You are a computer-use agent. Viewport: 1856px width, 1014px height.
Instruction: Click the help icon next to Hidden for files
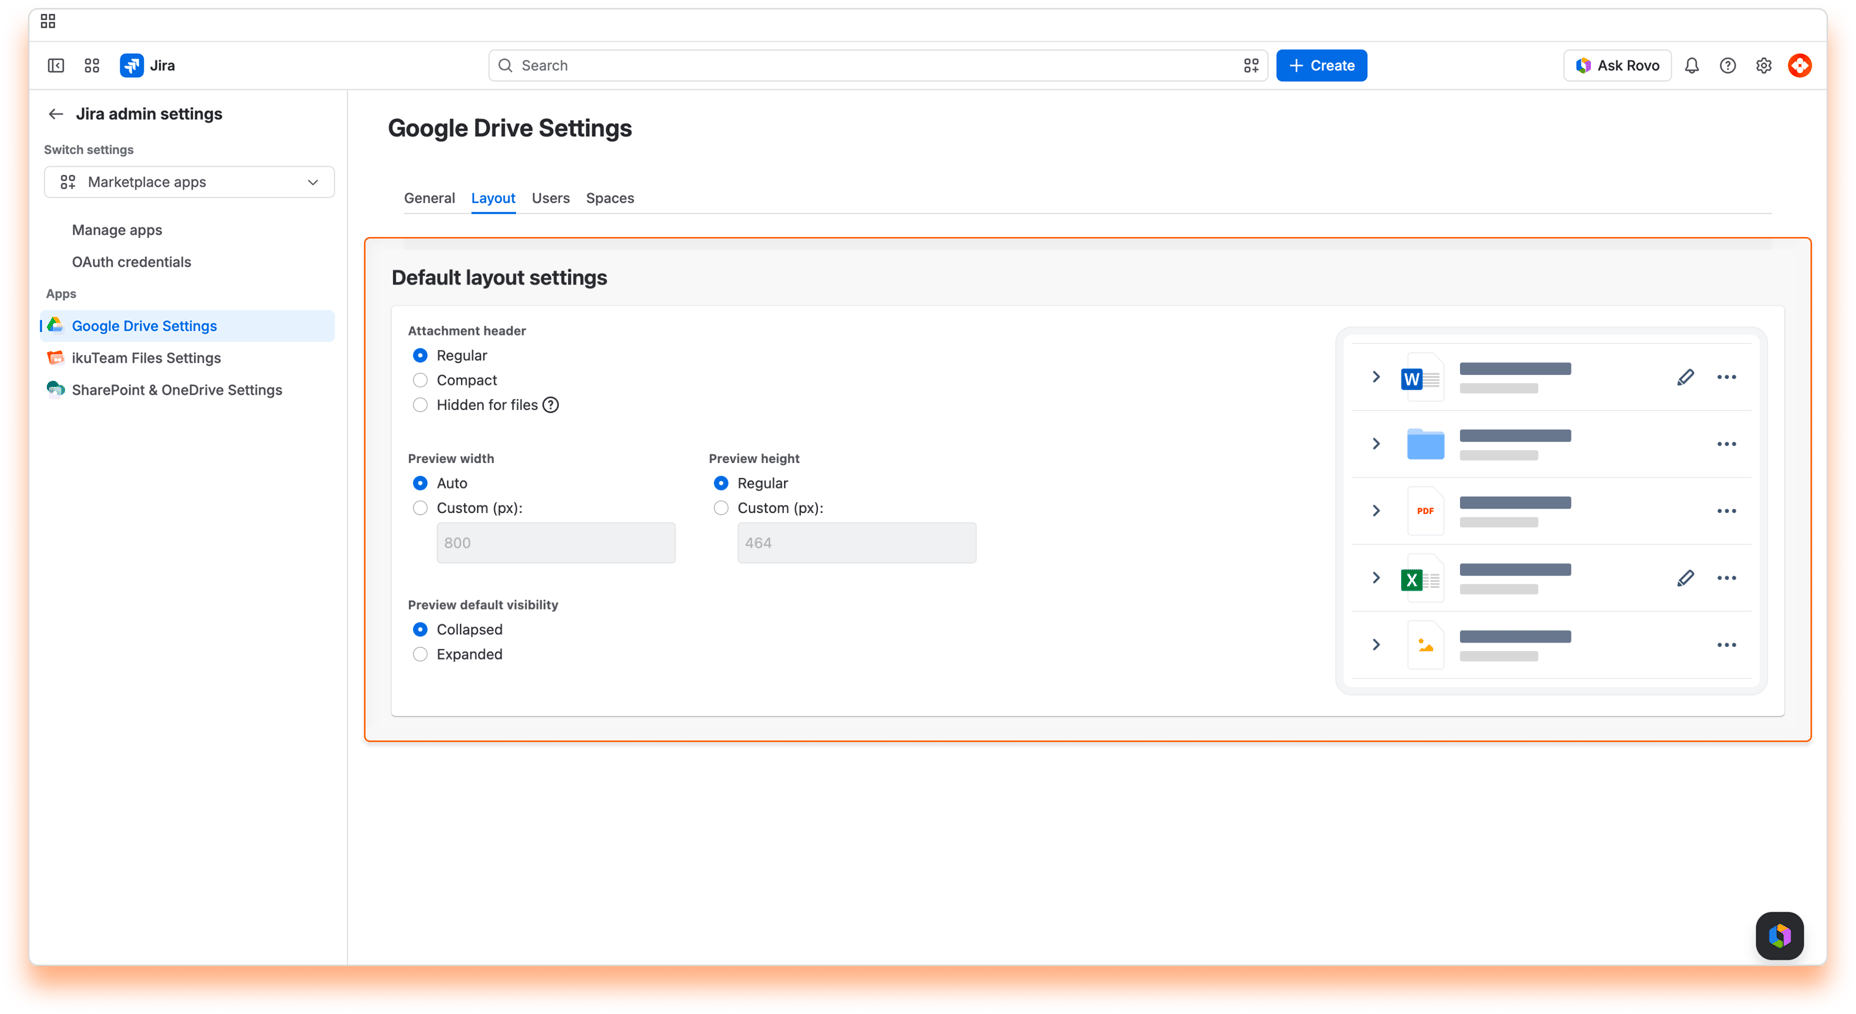tap(551, 405)
